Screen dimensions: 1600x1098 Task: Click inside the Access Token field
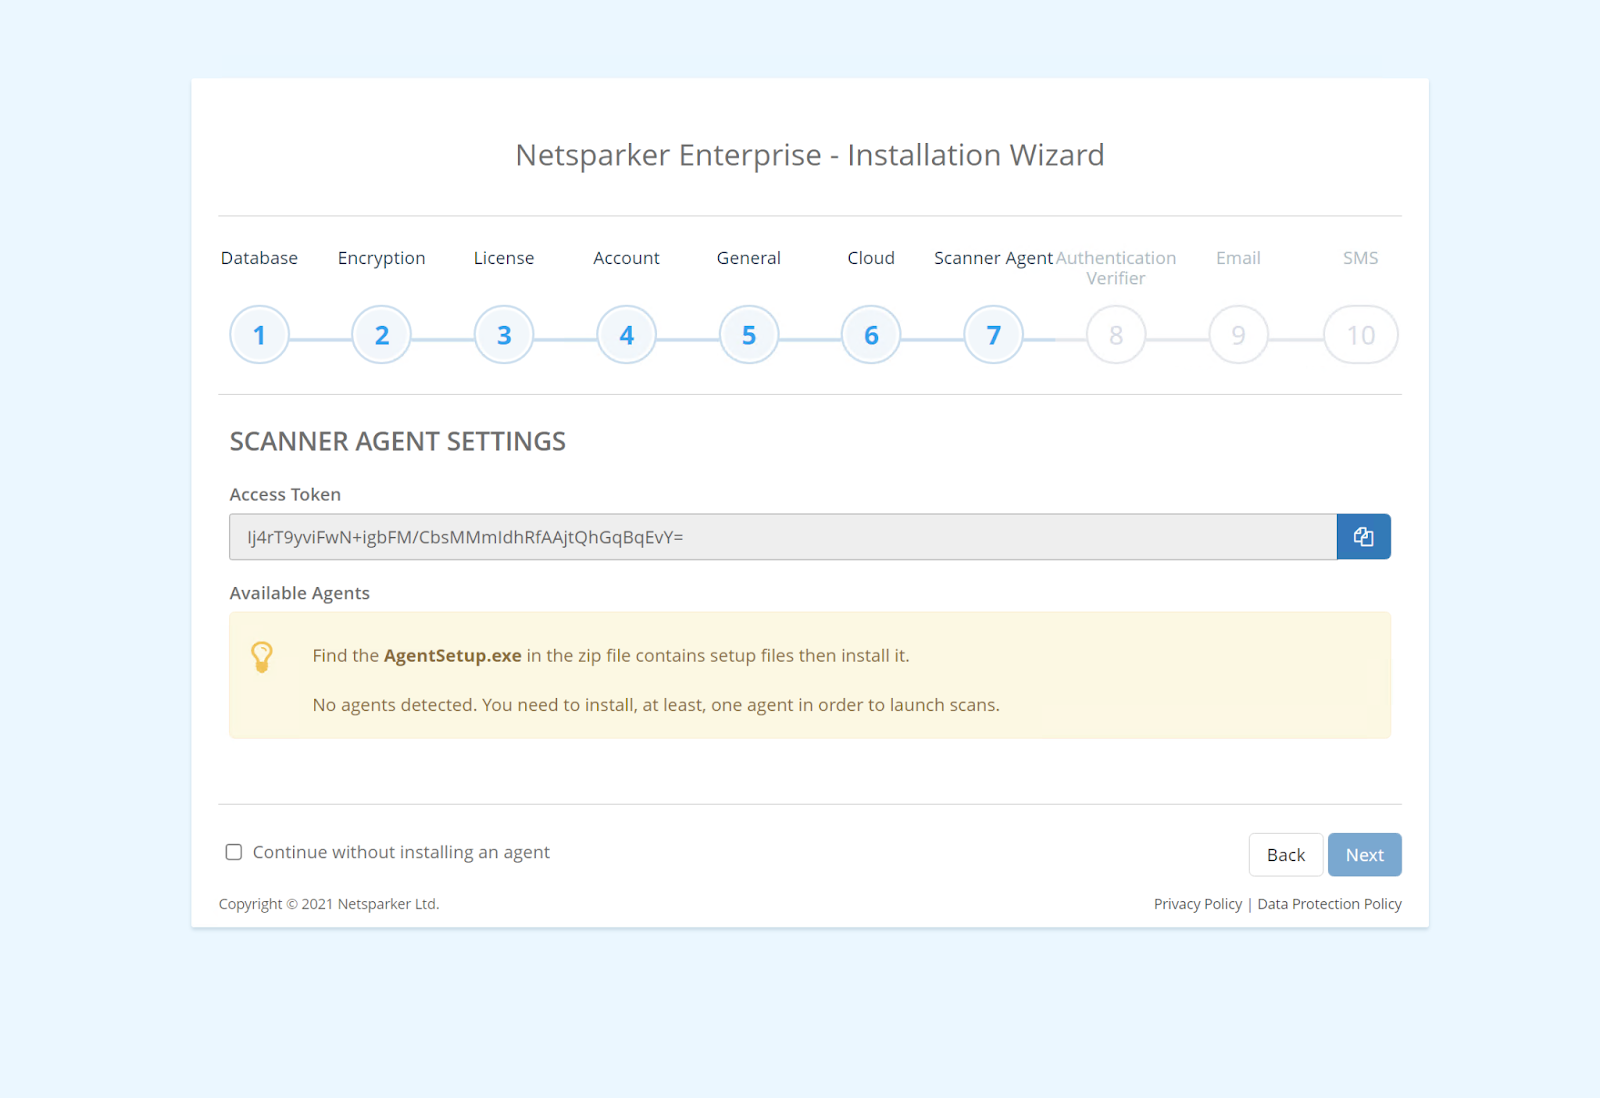(x=782, y=537)
